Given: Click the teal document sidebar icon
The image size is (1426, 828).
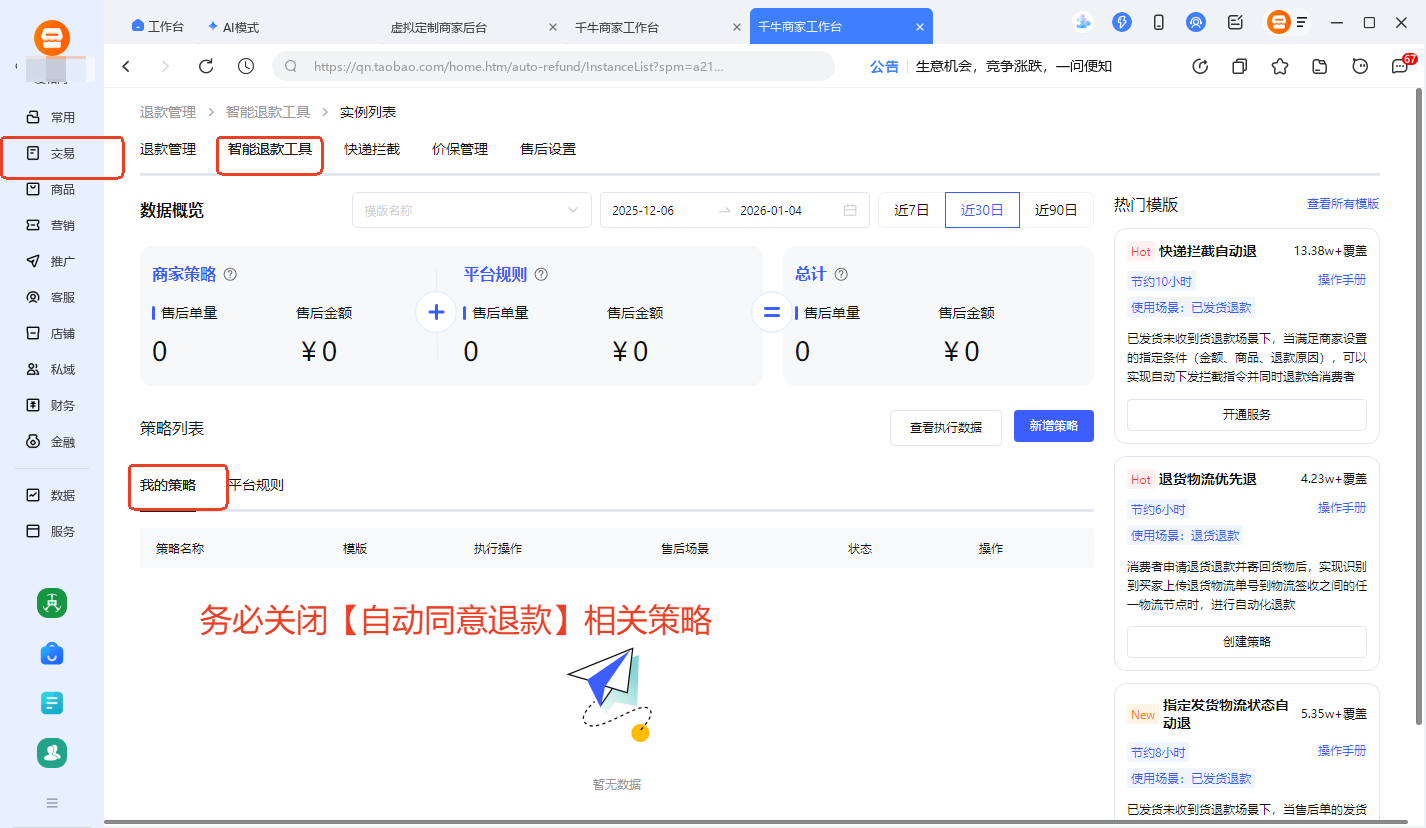Looking at the screenshot, I should tap(52, 703).
